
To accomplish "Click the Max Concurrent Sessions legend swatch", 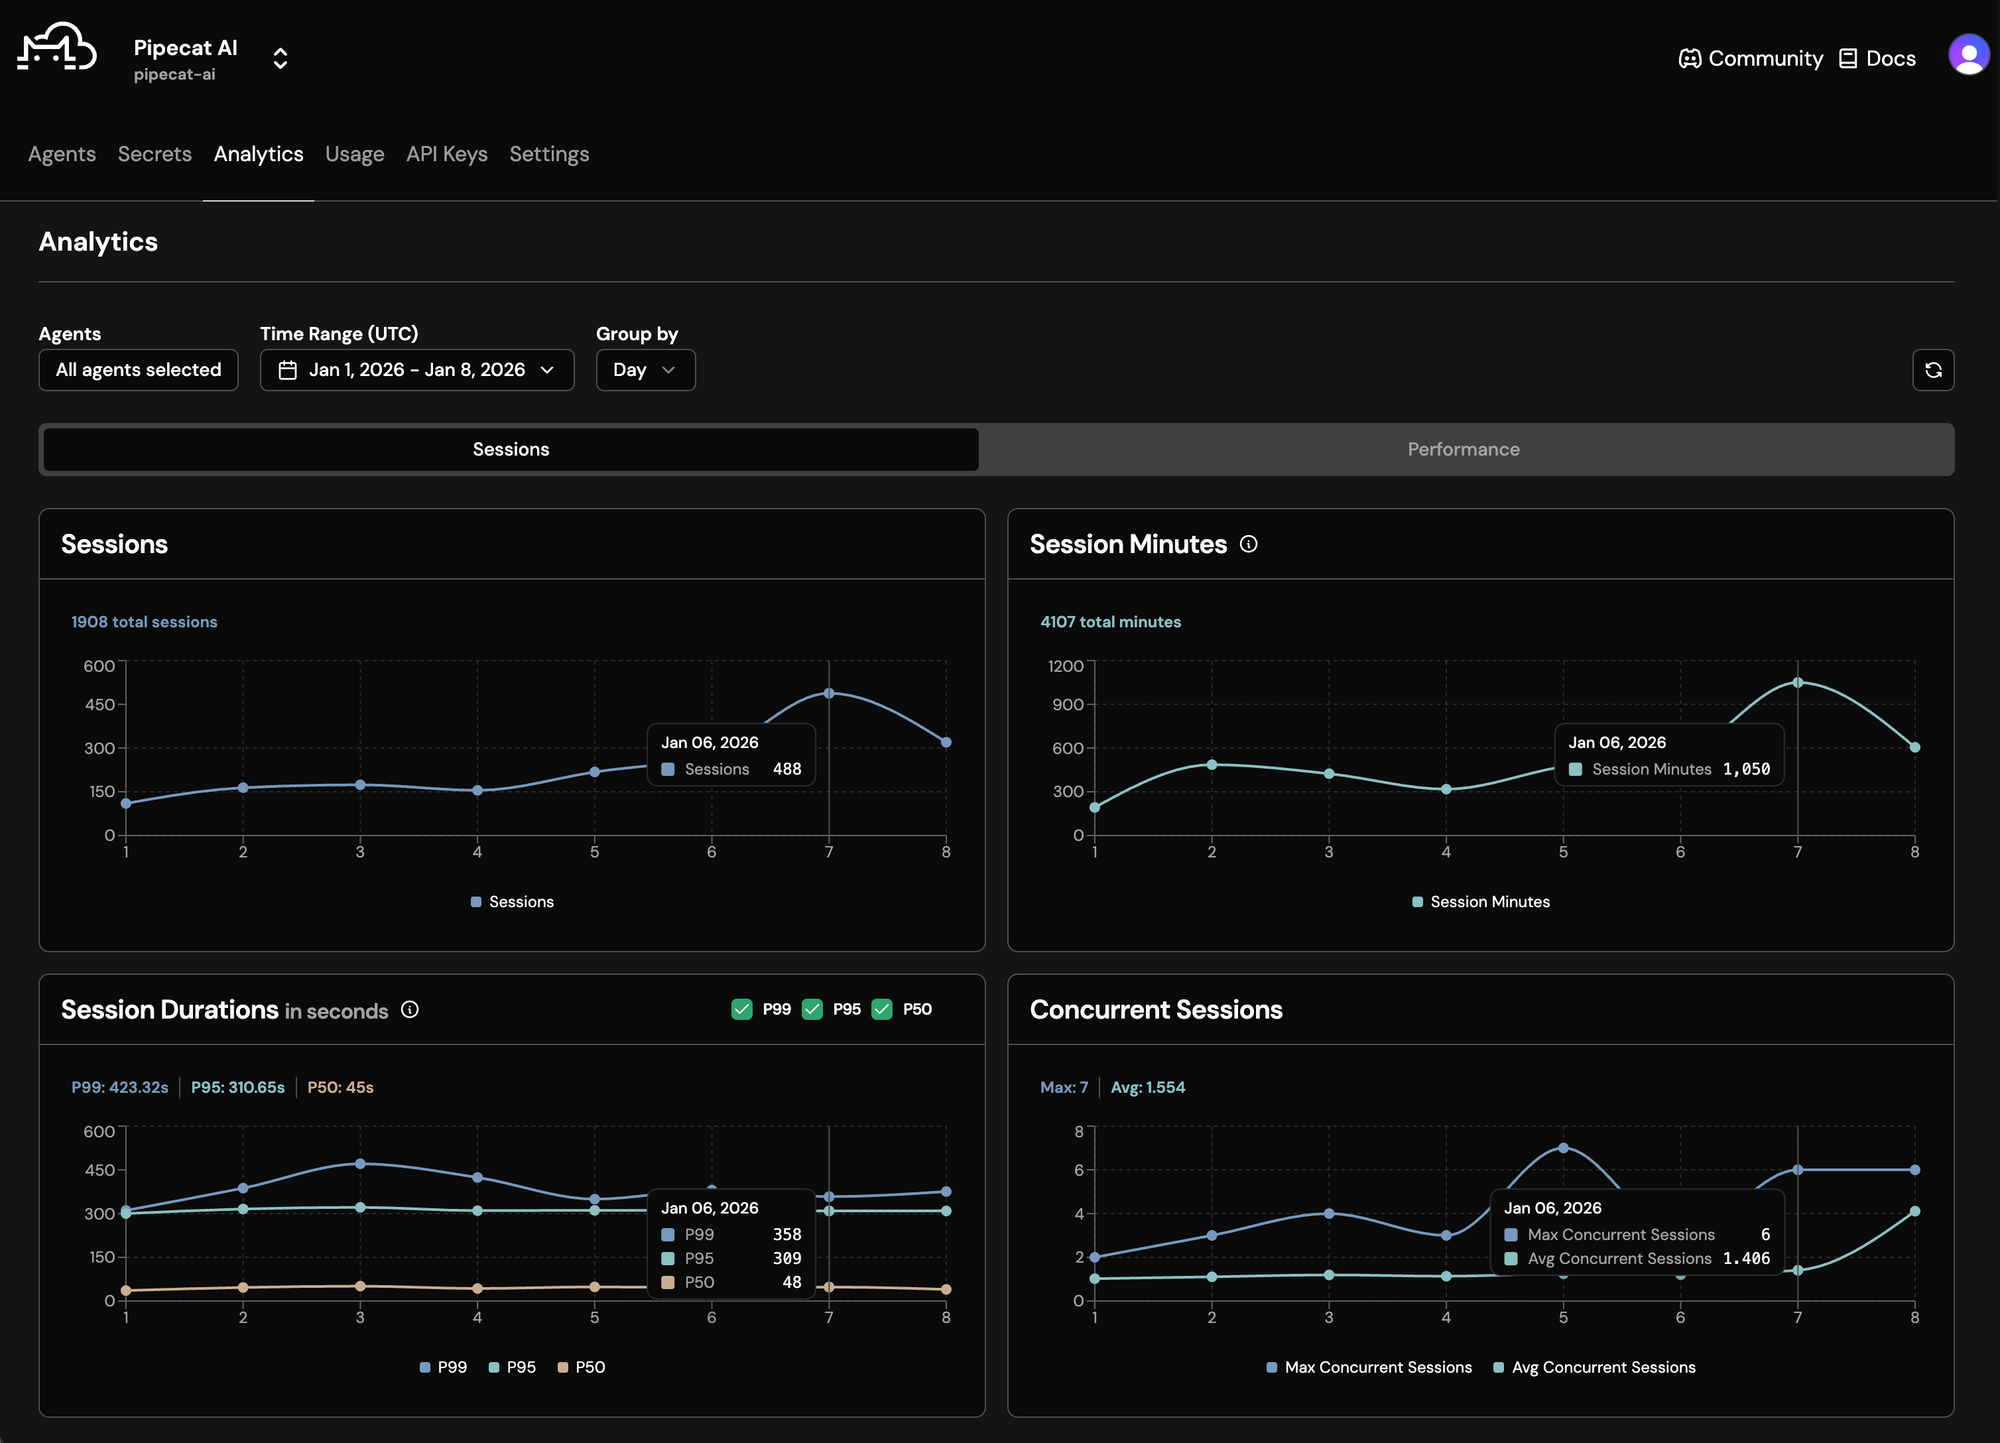I will (x=1272, y=1368).
